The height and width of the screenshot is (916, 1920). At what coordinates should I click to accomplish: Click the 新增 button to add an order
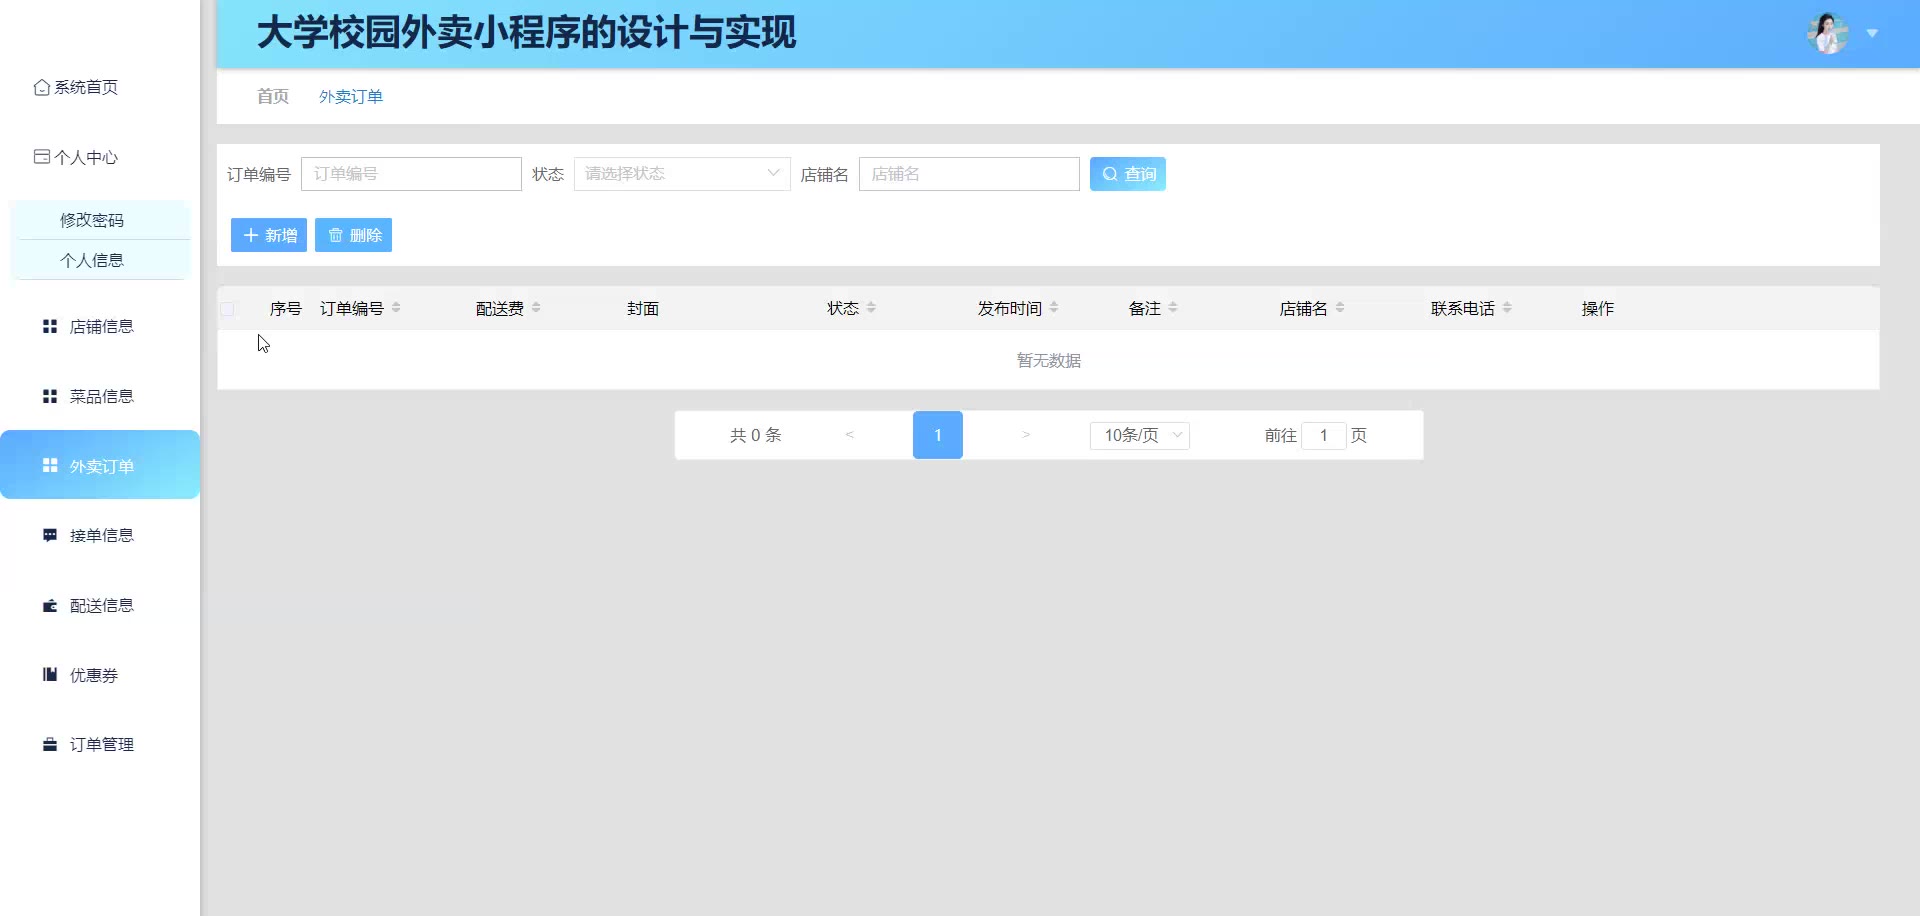pyautogui.click(x=269, y=235)
